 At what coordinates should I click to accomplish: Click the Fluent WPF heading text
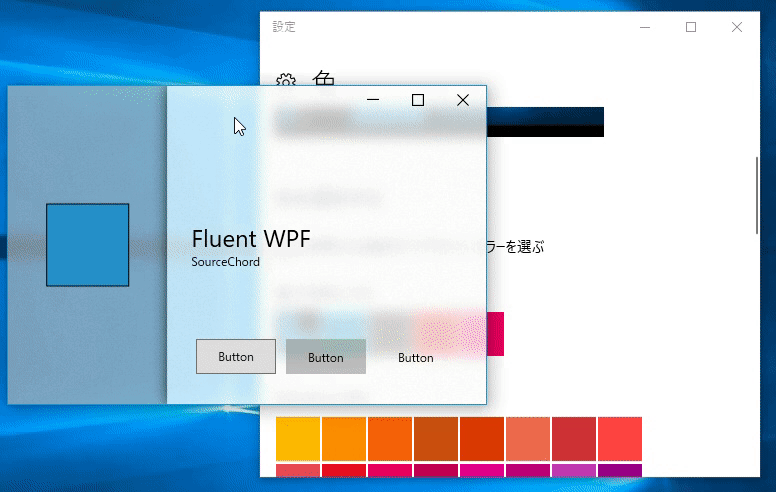(x=251, y=239)
